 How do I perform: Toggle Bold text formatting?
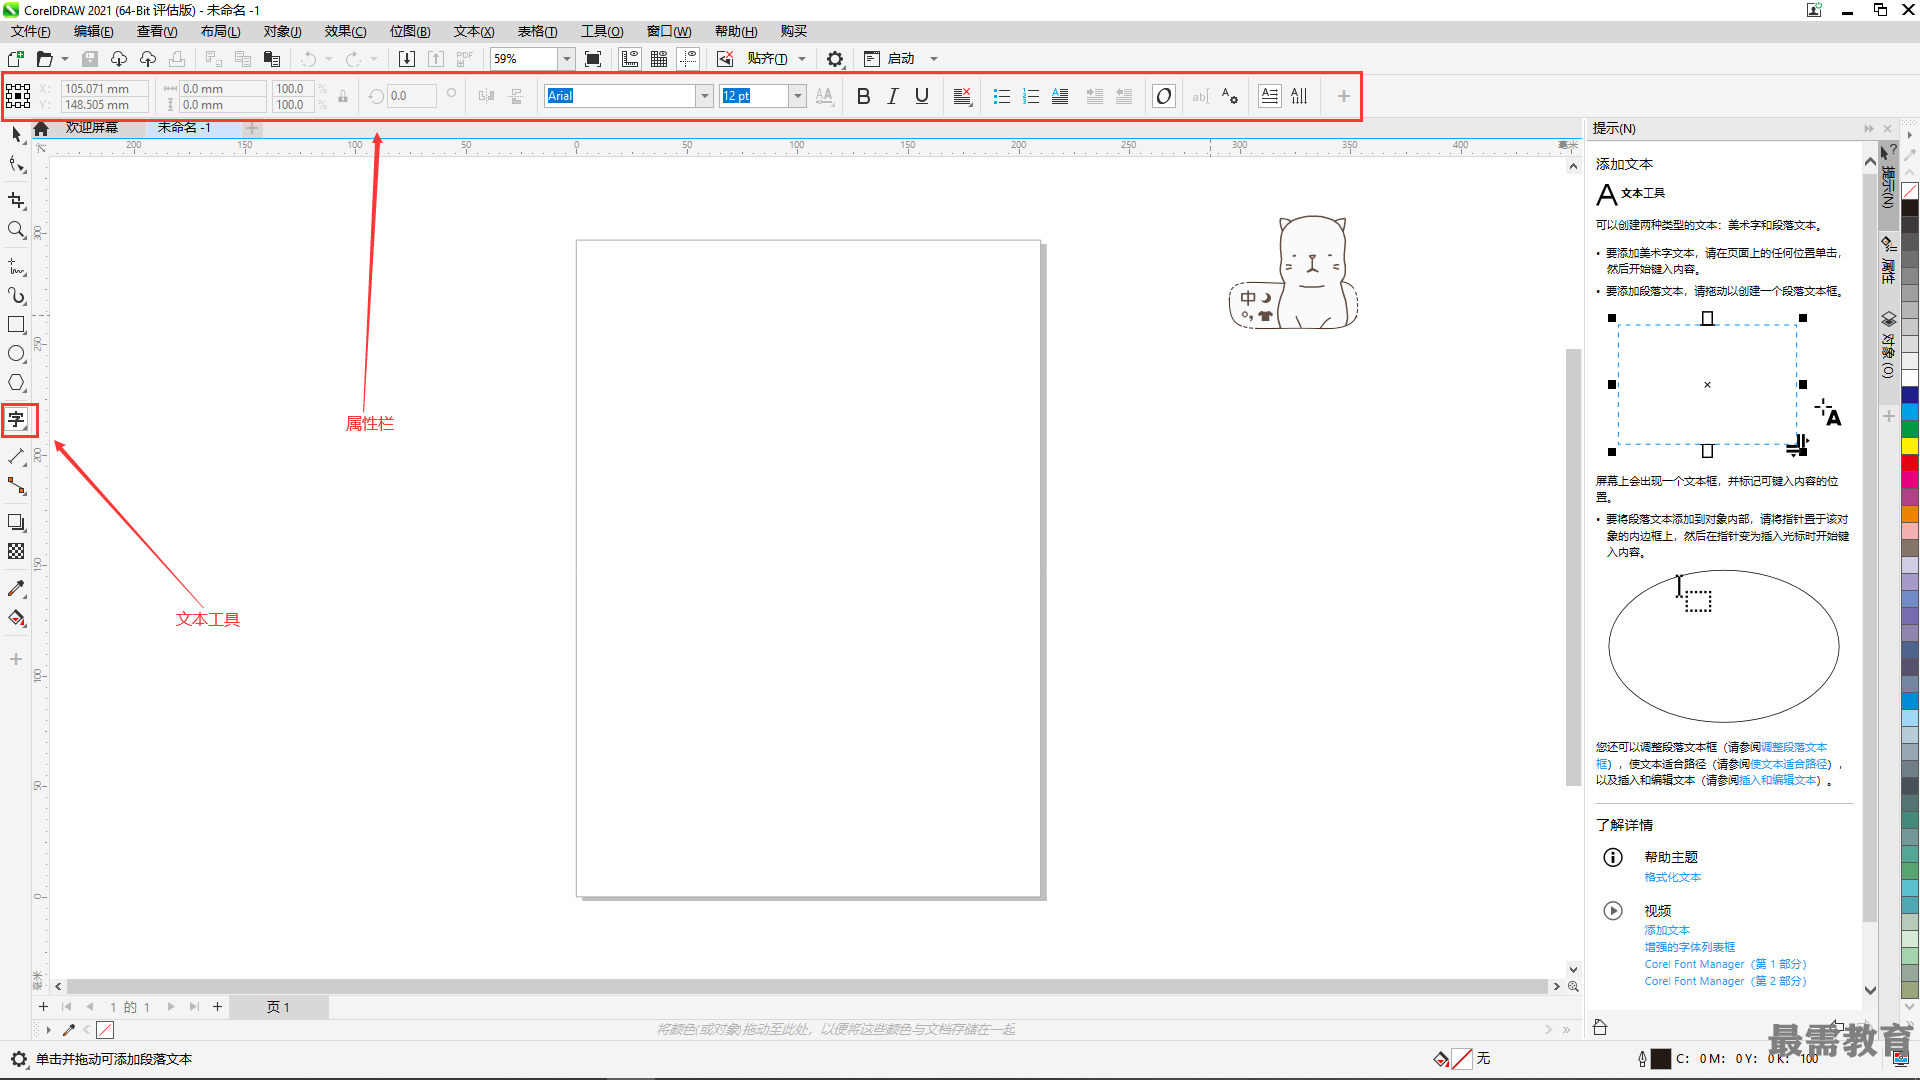pos(863,96)
